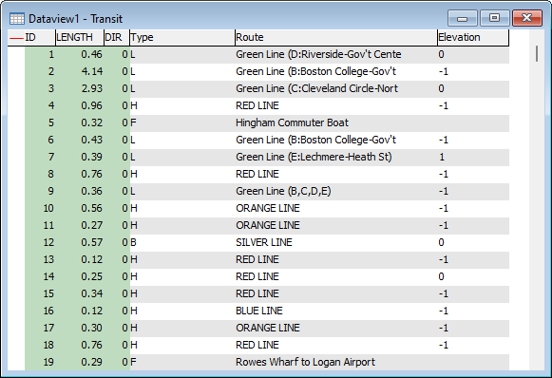Click Green Line D:Riverside route cell

[336, 54]
